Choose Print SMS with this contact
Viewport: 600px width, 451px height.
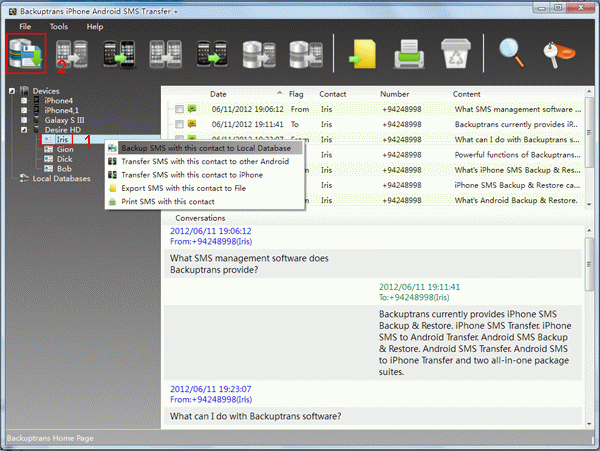coord(204,202)
